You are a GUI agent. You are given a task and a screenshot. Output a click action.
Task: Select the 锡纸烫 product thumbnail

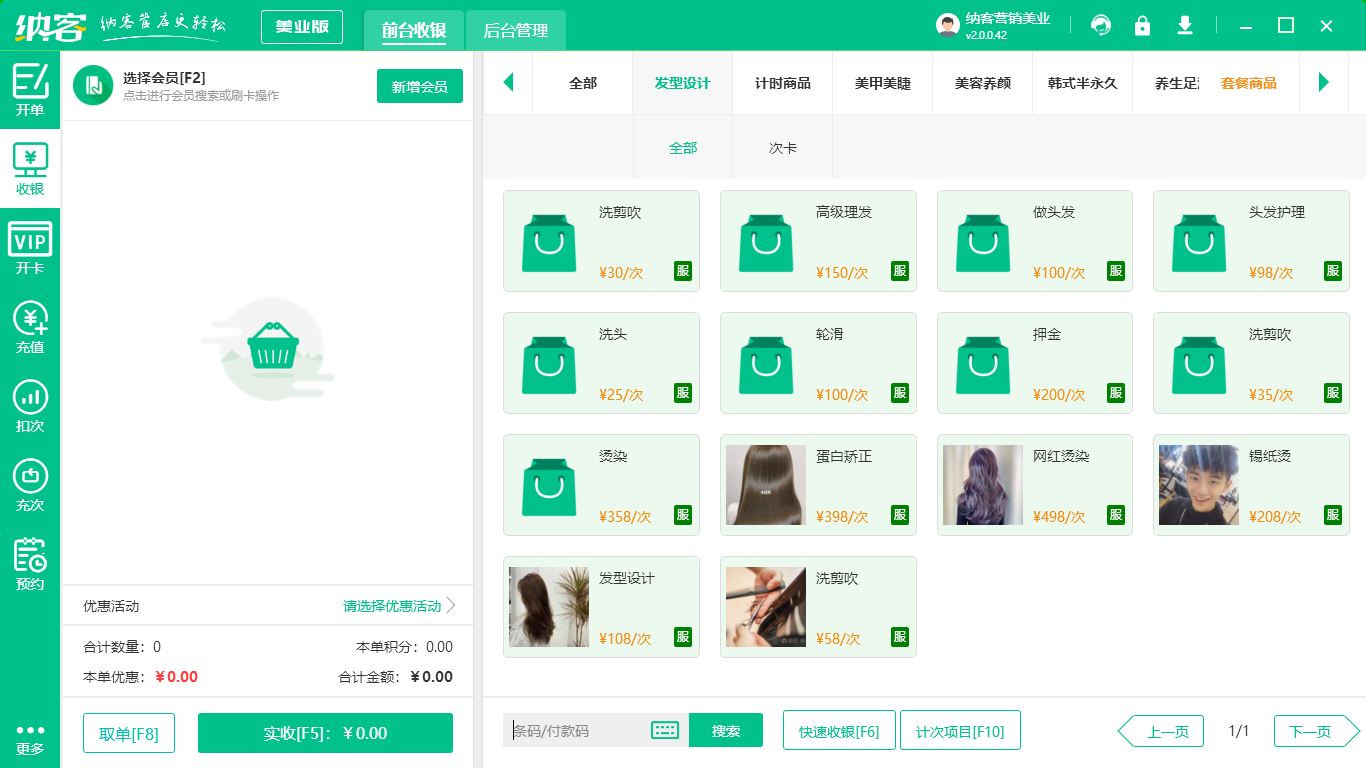1197,485
